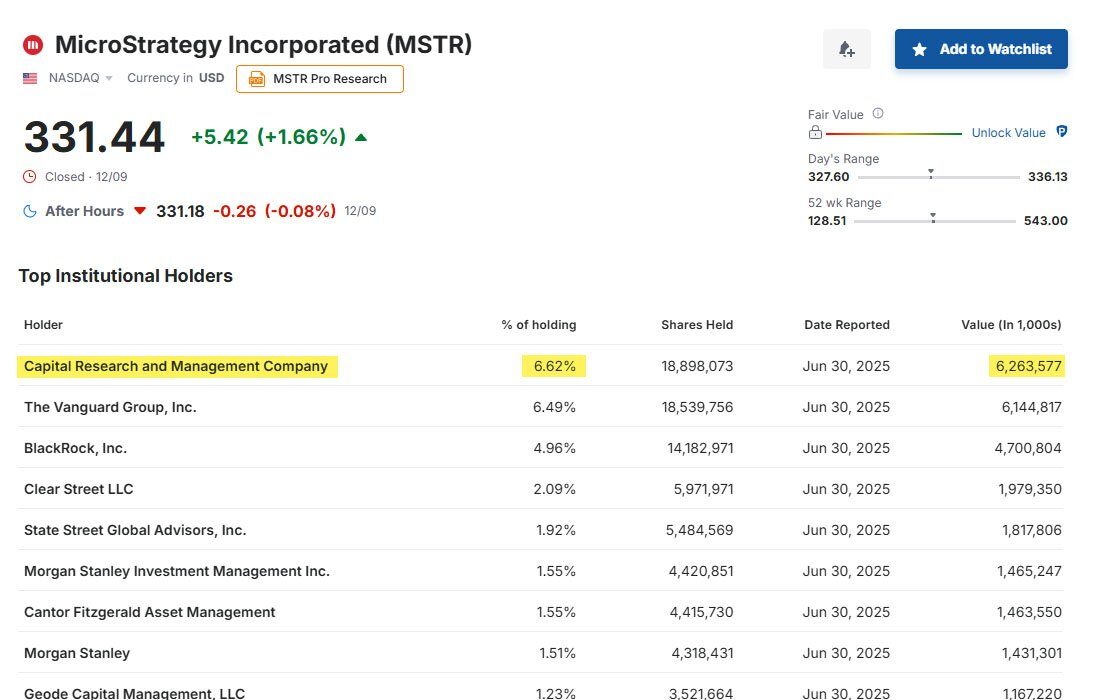Click the Top Institutional Holders heading

pos(126,276)
